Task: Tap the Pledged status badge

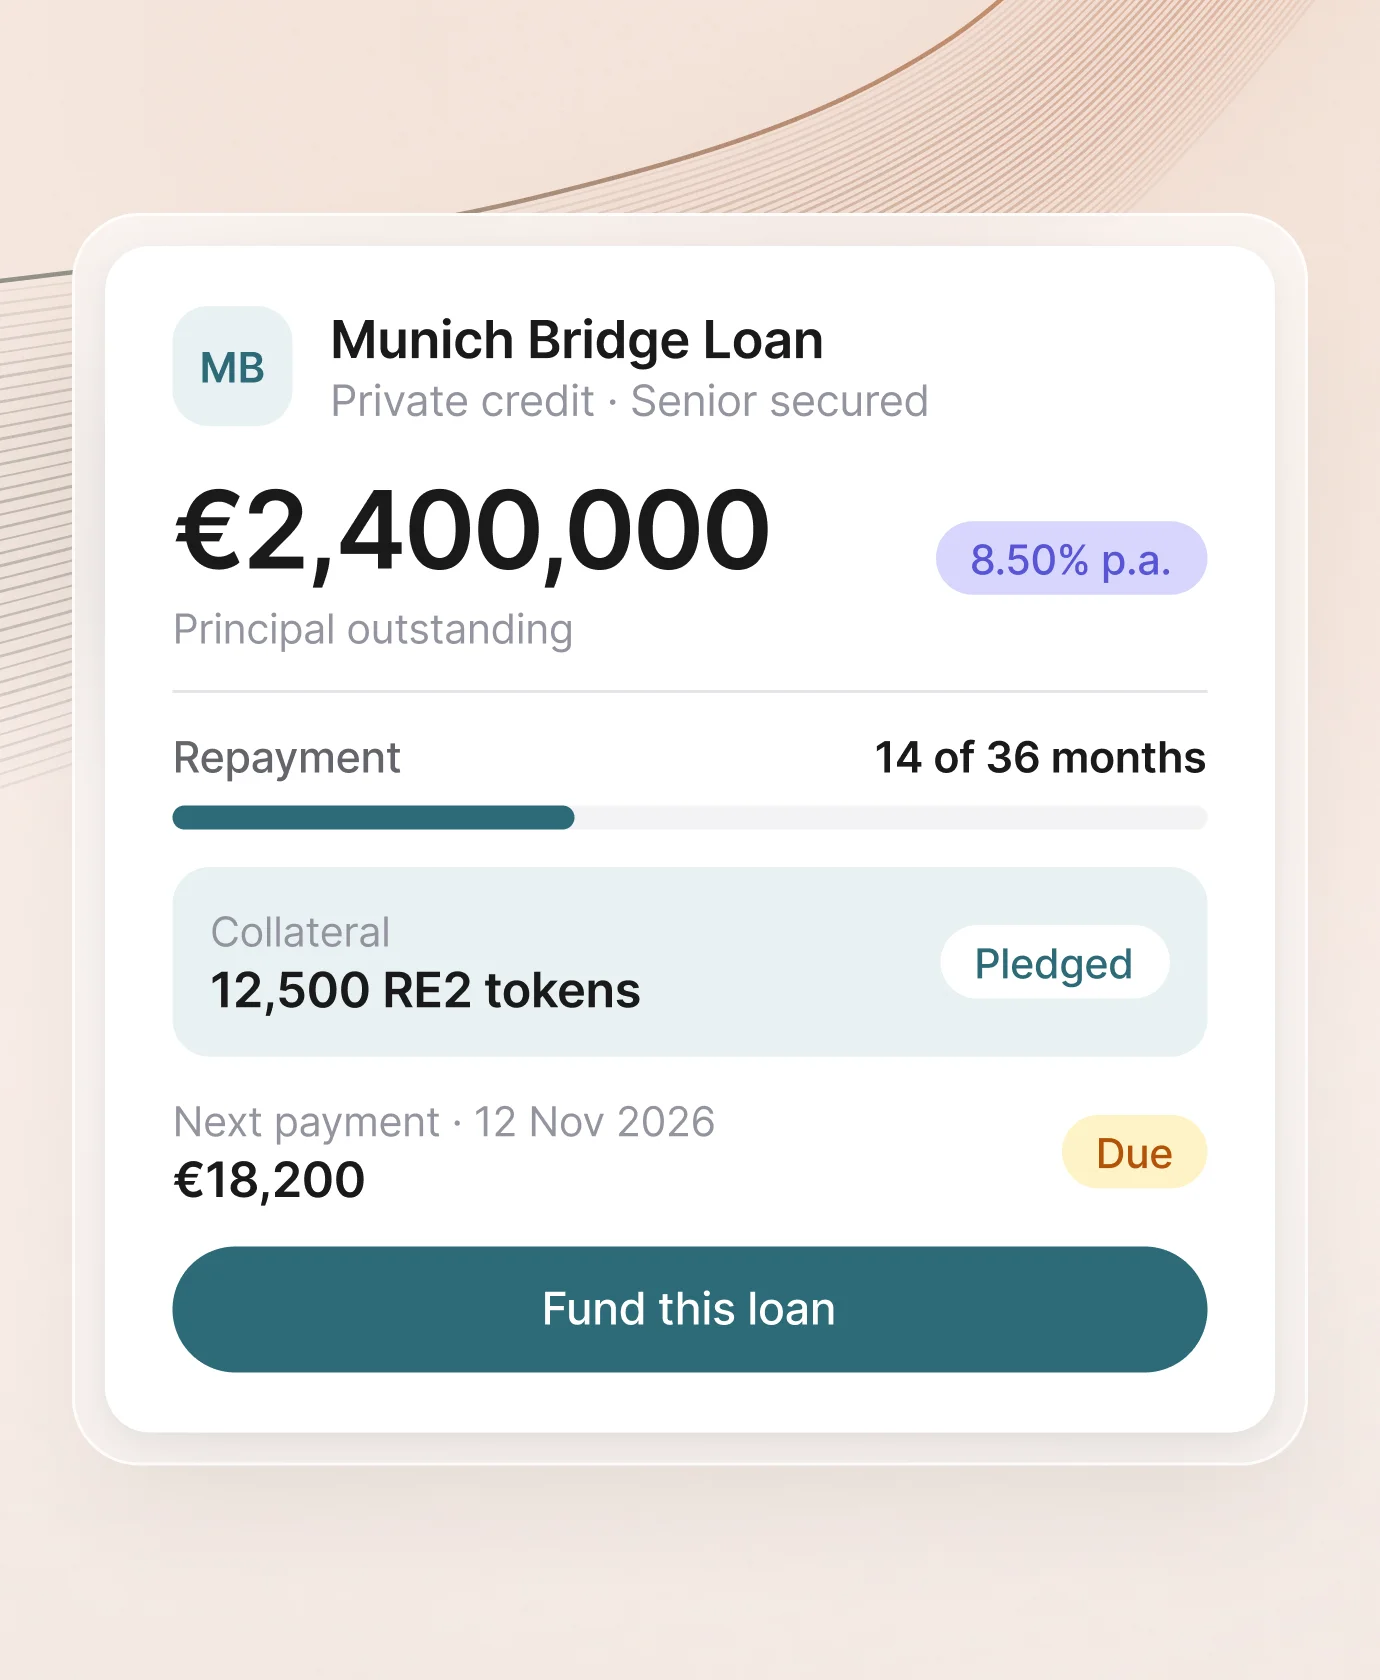Action: pos(1054,962)
